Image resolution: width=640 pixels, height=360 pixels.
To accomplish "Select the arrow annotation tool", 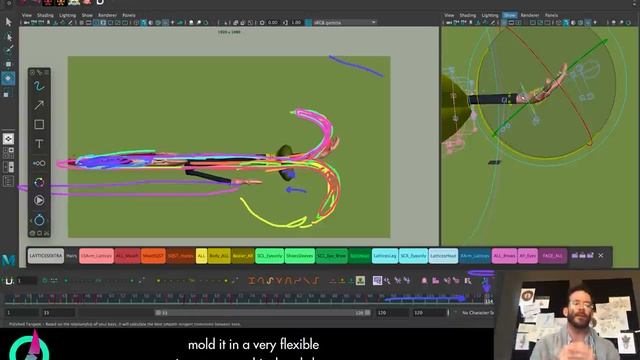I will [x=39, y=105].
